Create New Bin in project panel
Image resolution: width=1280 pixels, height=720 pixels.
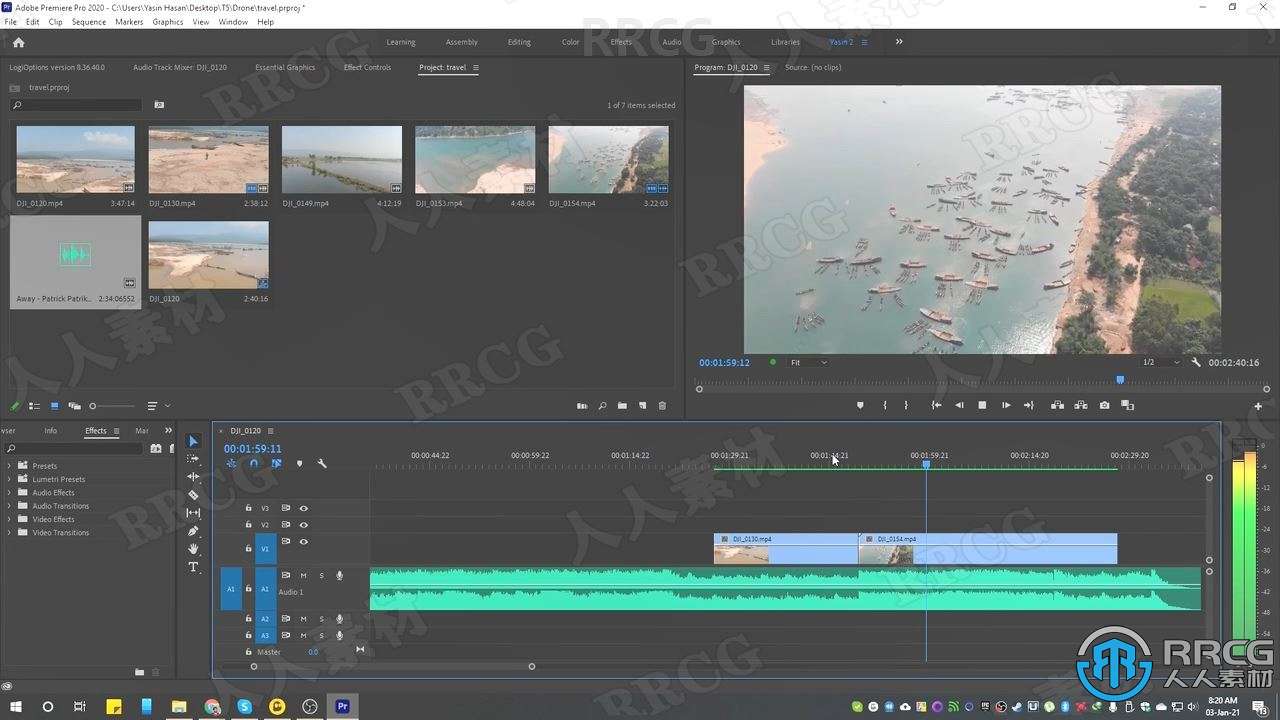(622, 406)
